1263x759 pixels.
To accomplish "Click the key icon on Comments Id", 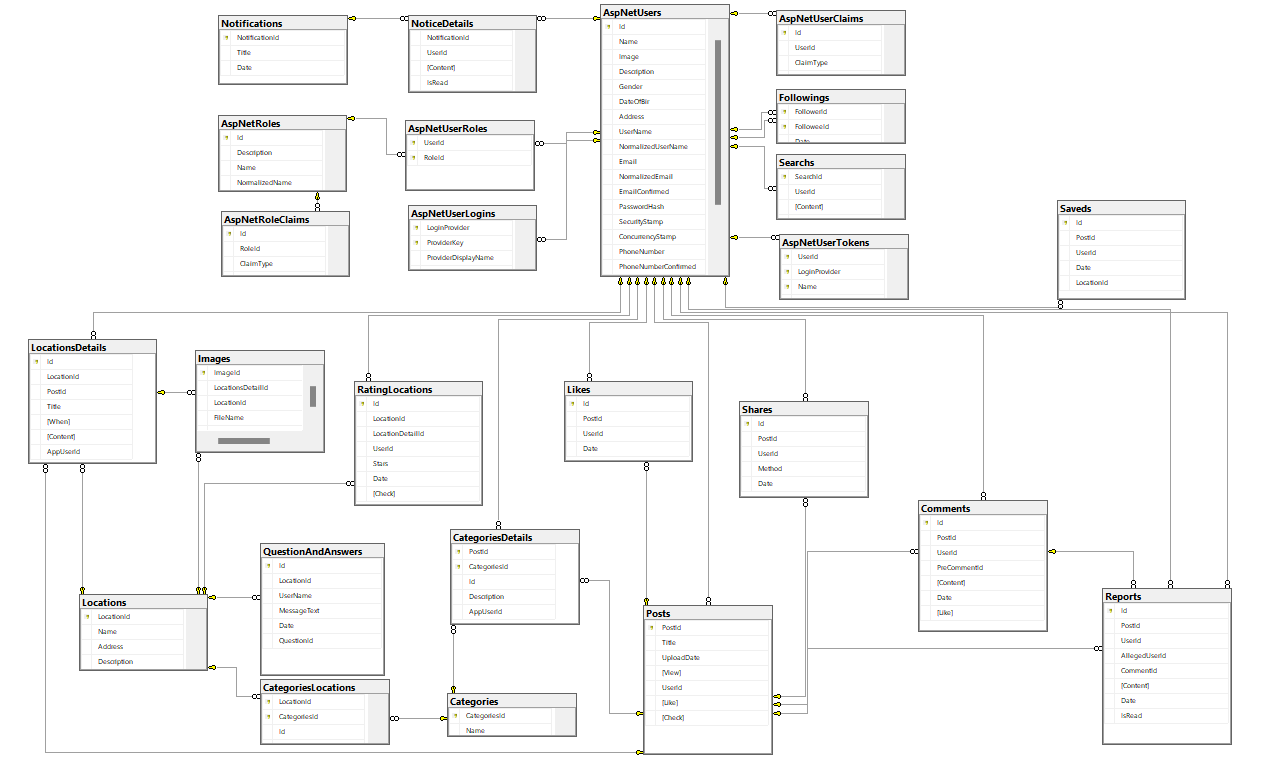I will point(927,522).
